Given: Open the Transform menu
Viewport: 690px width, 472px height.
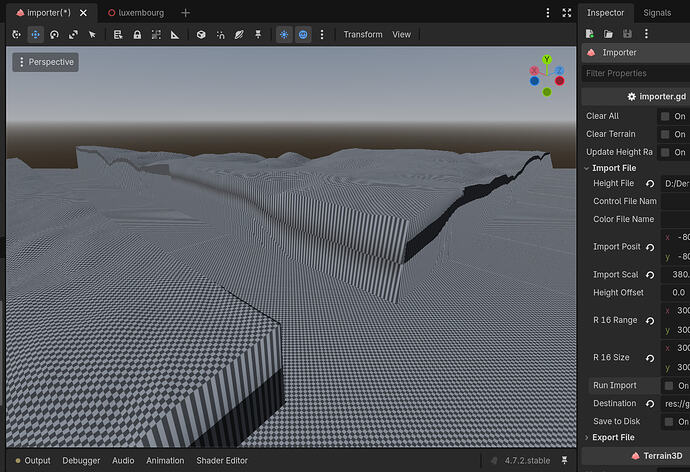Looking at the screenshot, I should 363,34.
